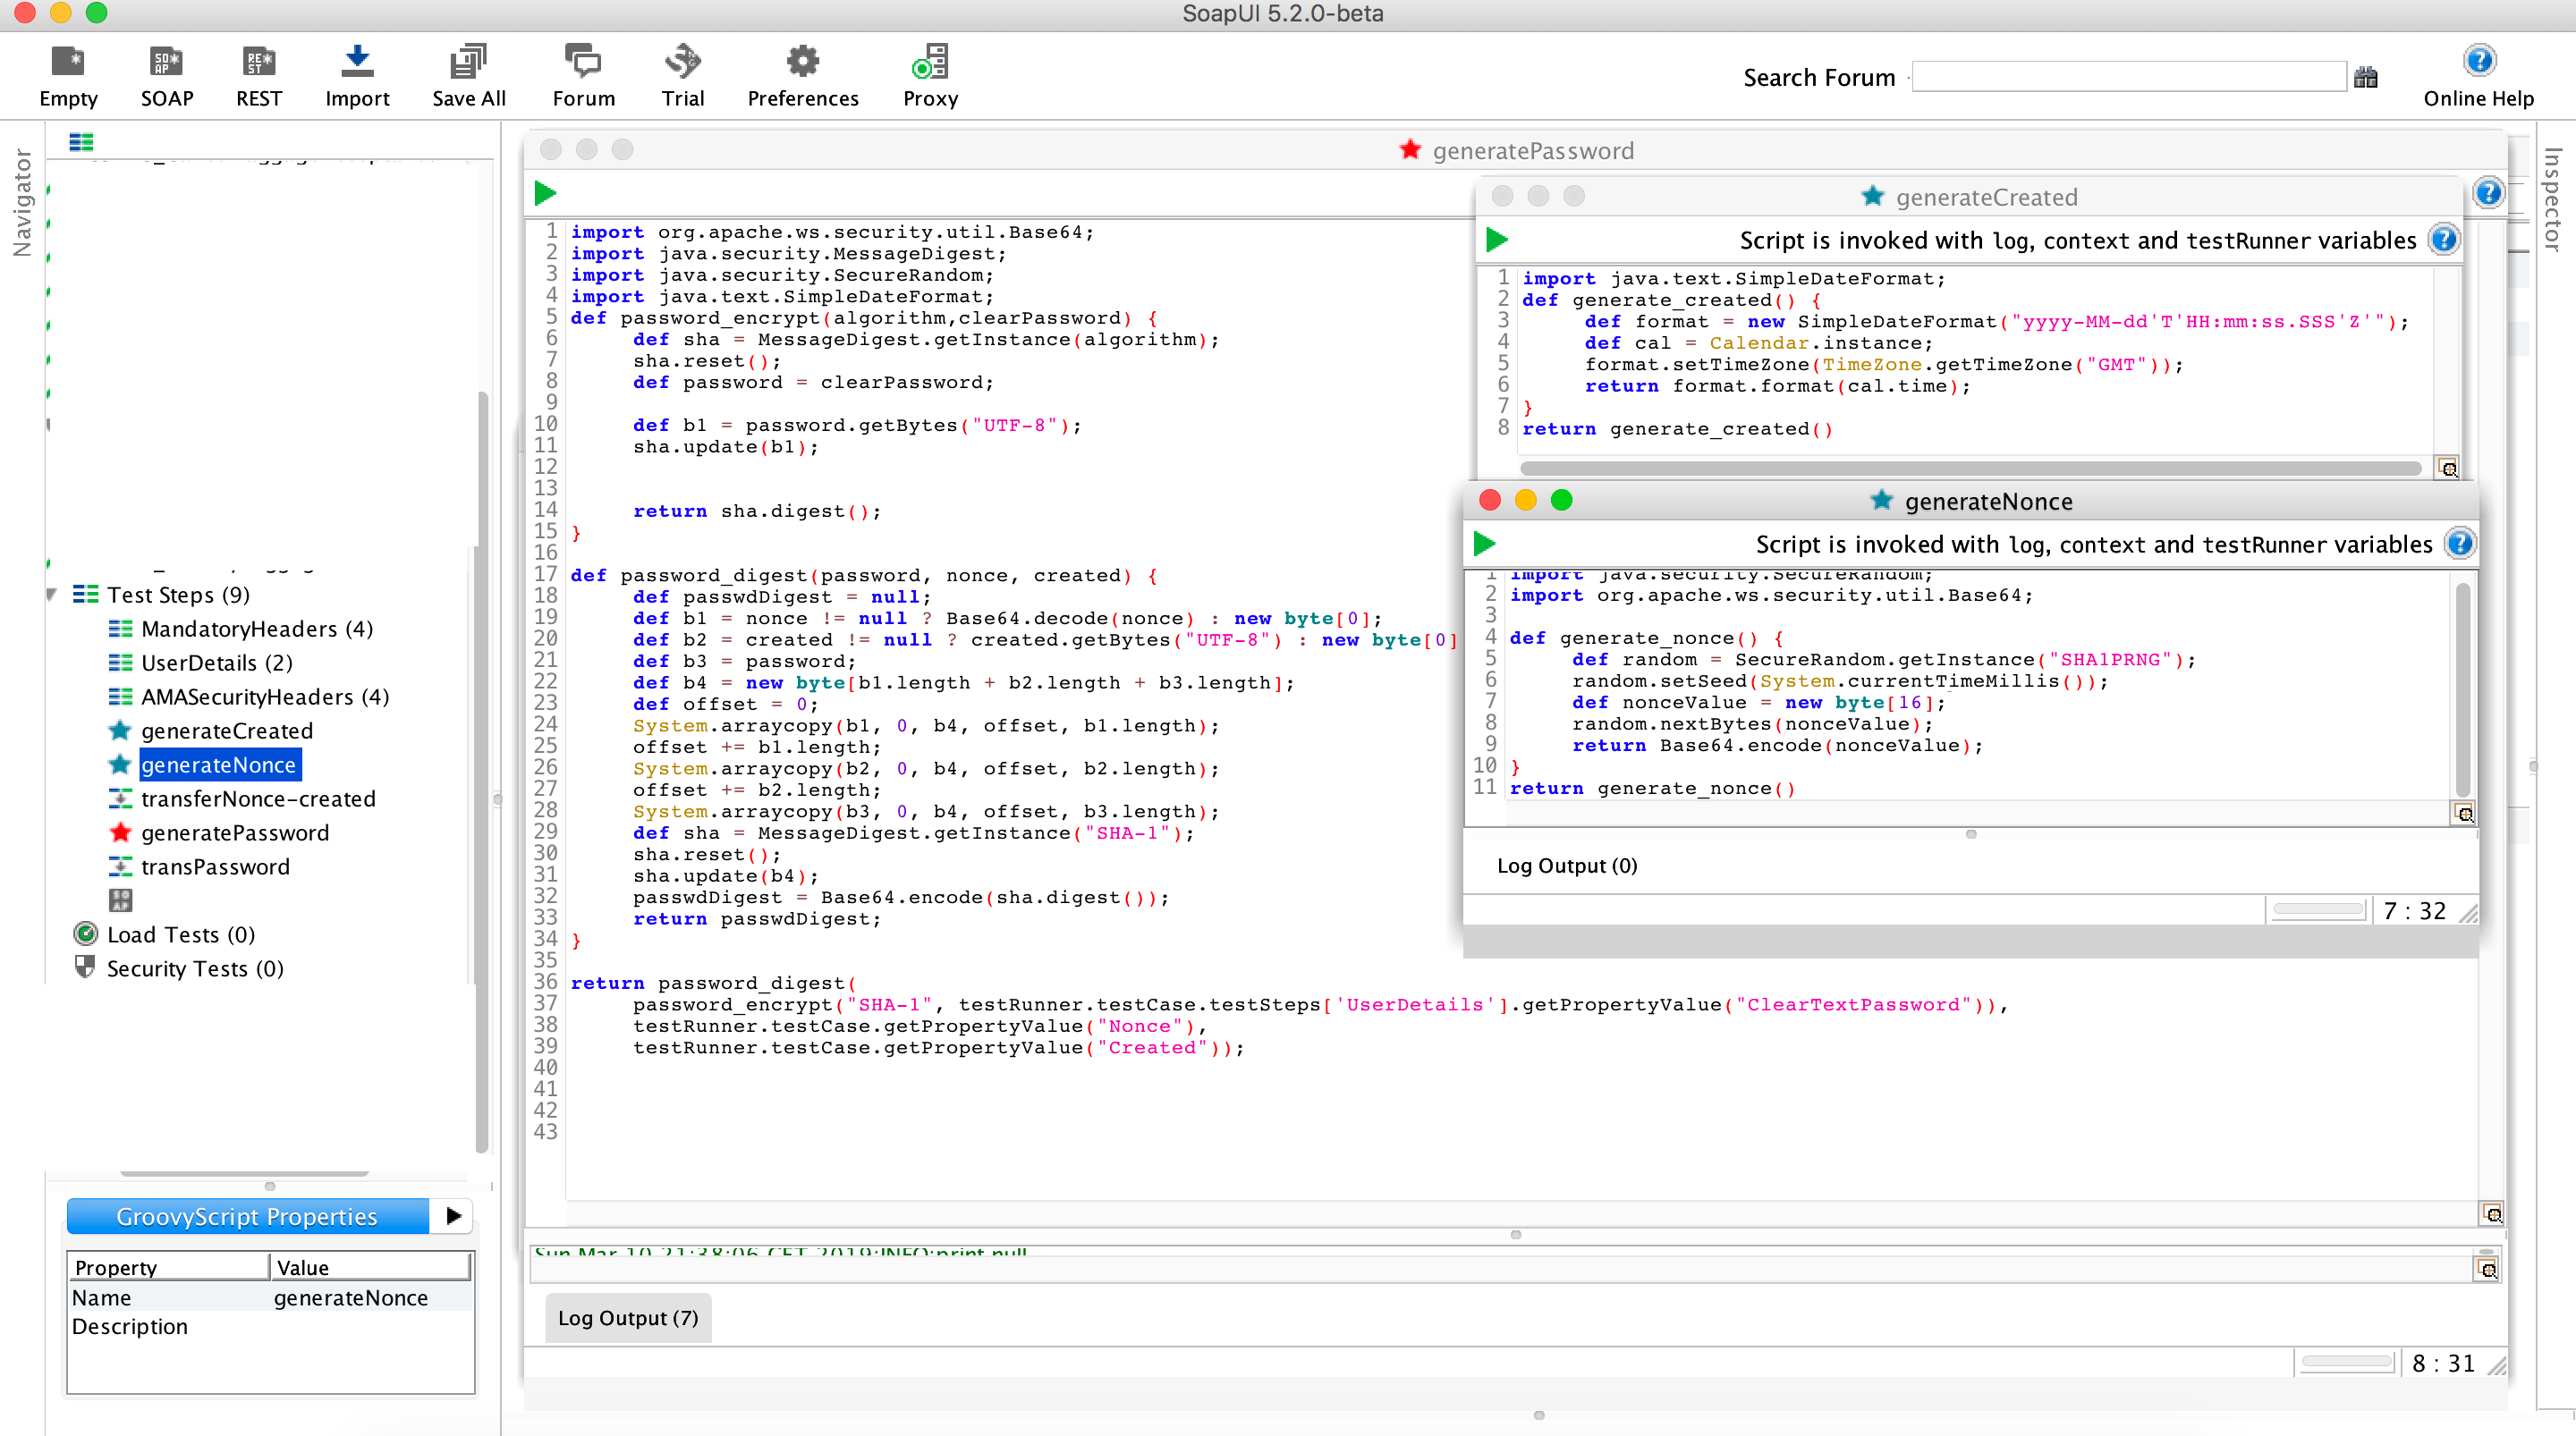Run the generatePassword script with green play arrow

click(x=544, y=193)
